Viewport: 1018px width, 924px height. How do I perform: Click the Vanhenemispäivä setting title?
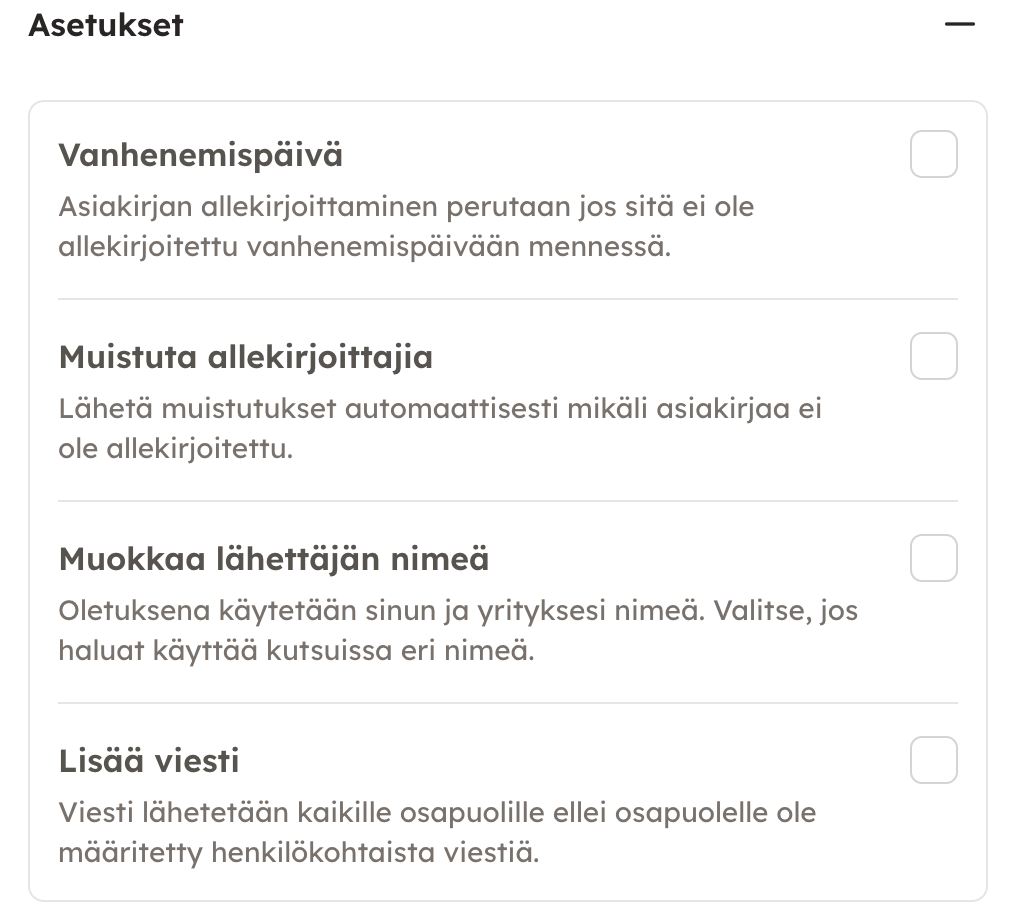click(200, 155)
